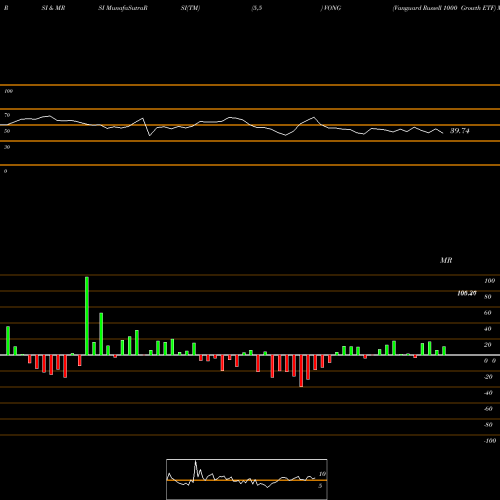Click the 'SI(TM)' header text

[x=190, y=8]
